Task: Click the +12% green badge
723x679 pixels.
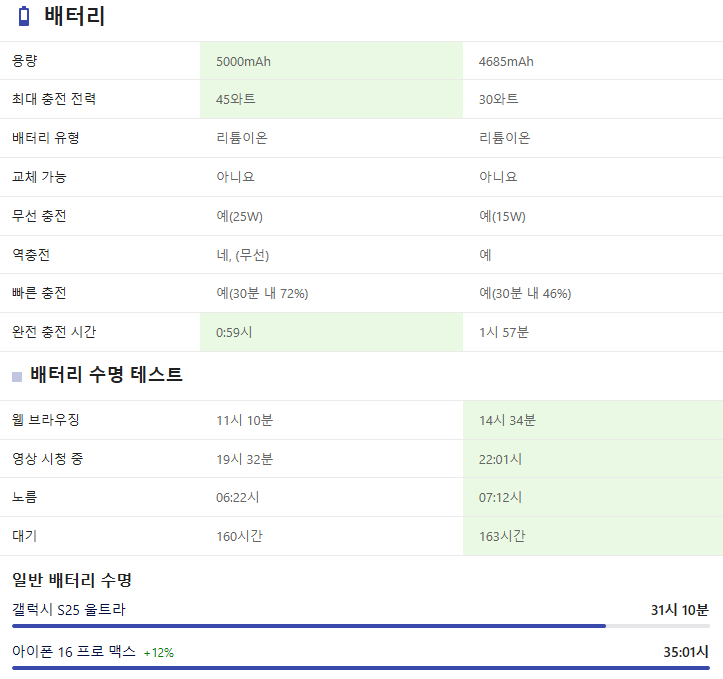Action: click(159, 653)
